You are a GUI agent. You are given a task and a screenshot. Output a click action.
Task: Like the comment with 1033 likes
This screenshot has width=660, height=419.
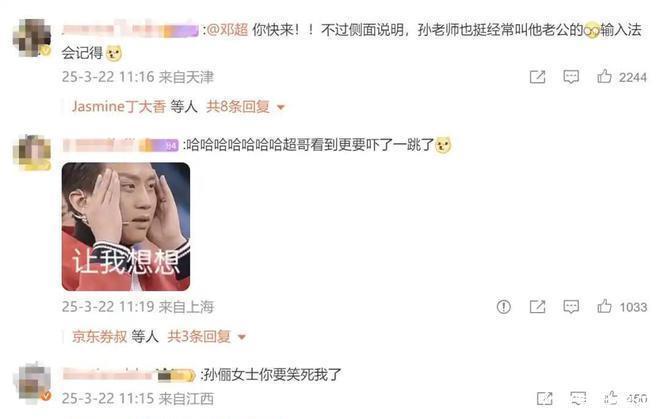604,306
